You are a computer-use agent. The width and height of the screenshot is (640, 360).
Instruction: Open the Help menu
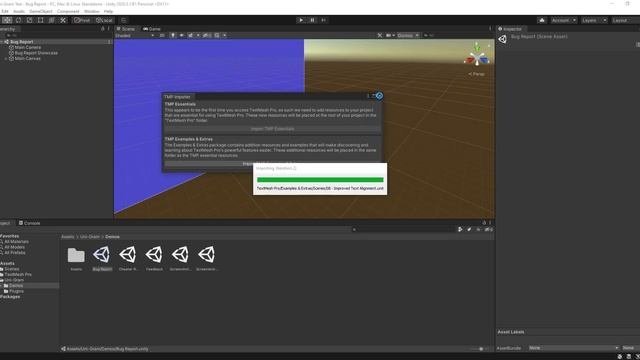pos(109,11)
